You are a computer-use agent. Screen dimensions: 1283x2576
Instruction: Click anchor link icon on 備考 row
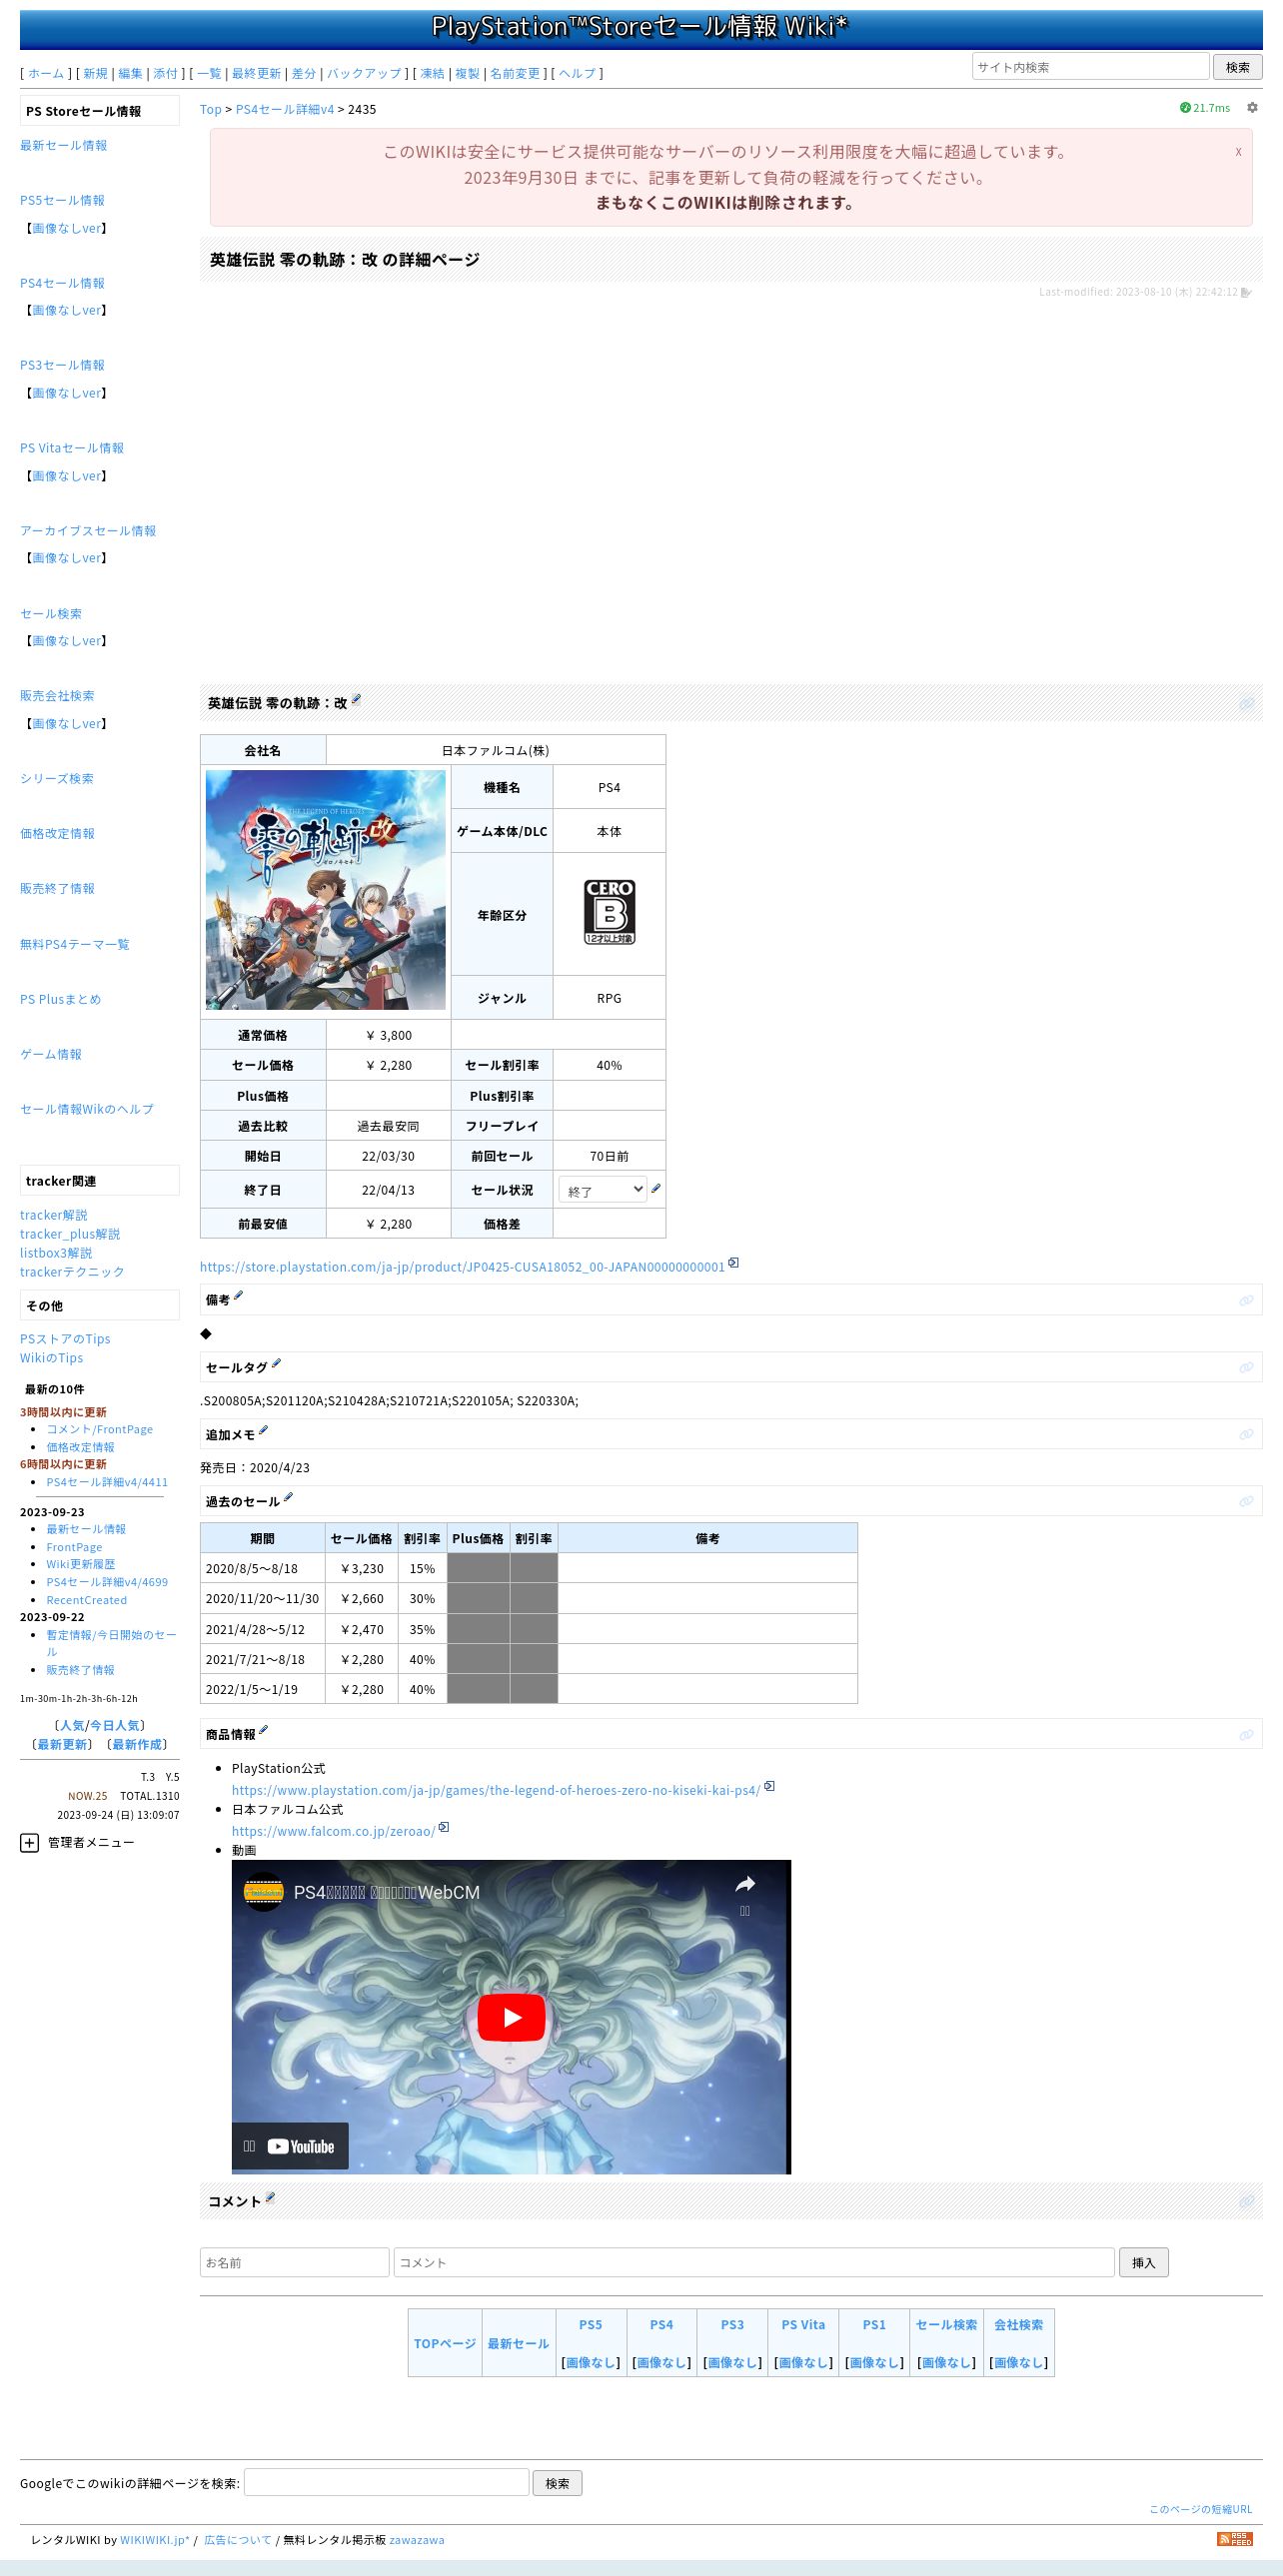1246,1300
